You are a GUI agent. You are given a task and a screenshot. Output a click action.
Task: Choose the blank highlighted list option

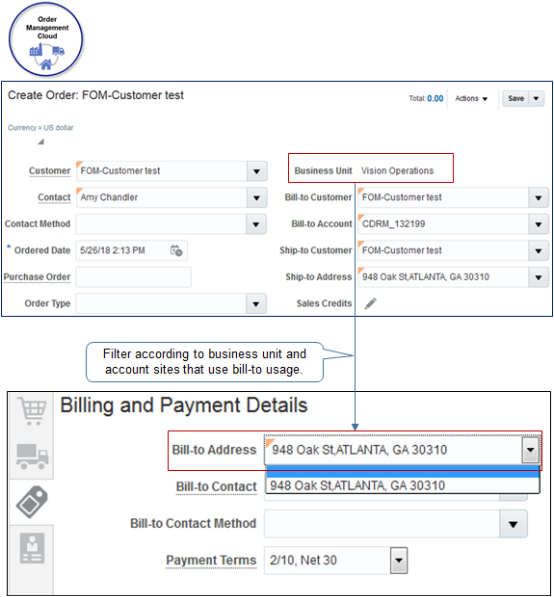(403, 471)
